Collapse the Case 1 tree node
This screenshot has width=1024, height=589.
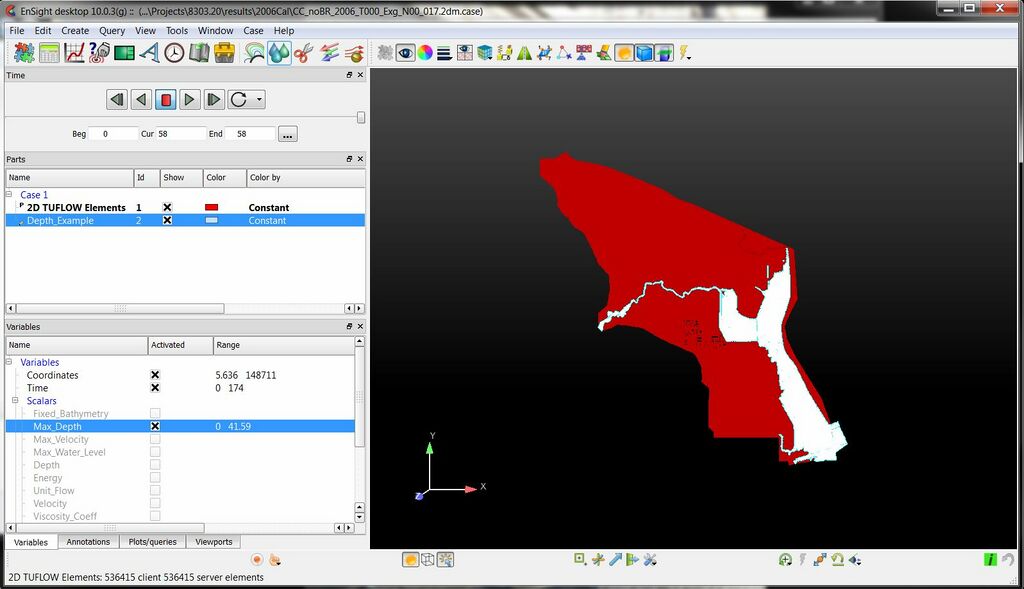pos(10,195)
